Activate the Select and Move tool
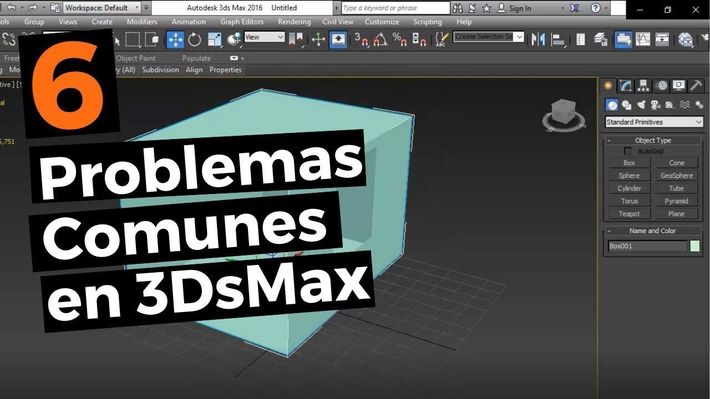The height and width of the screenshot is (399, 710). pyautogui.click(x=175, y=40)
